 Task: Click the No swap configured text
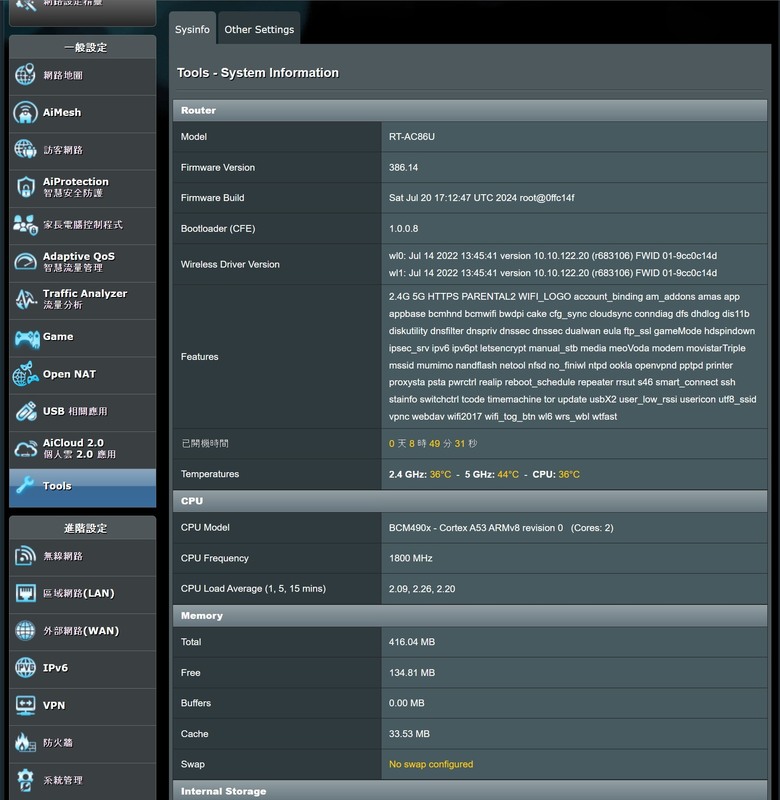pyautogui.click(x=431, y=764)
